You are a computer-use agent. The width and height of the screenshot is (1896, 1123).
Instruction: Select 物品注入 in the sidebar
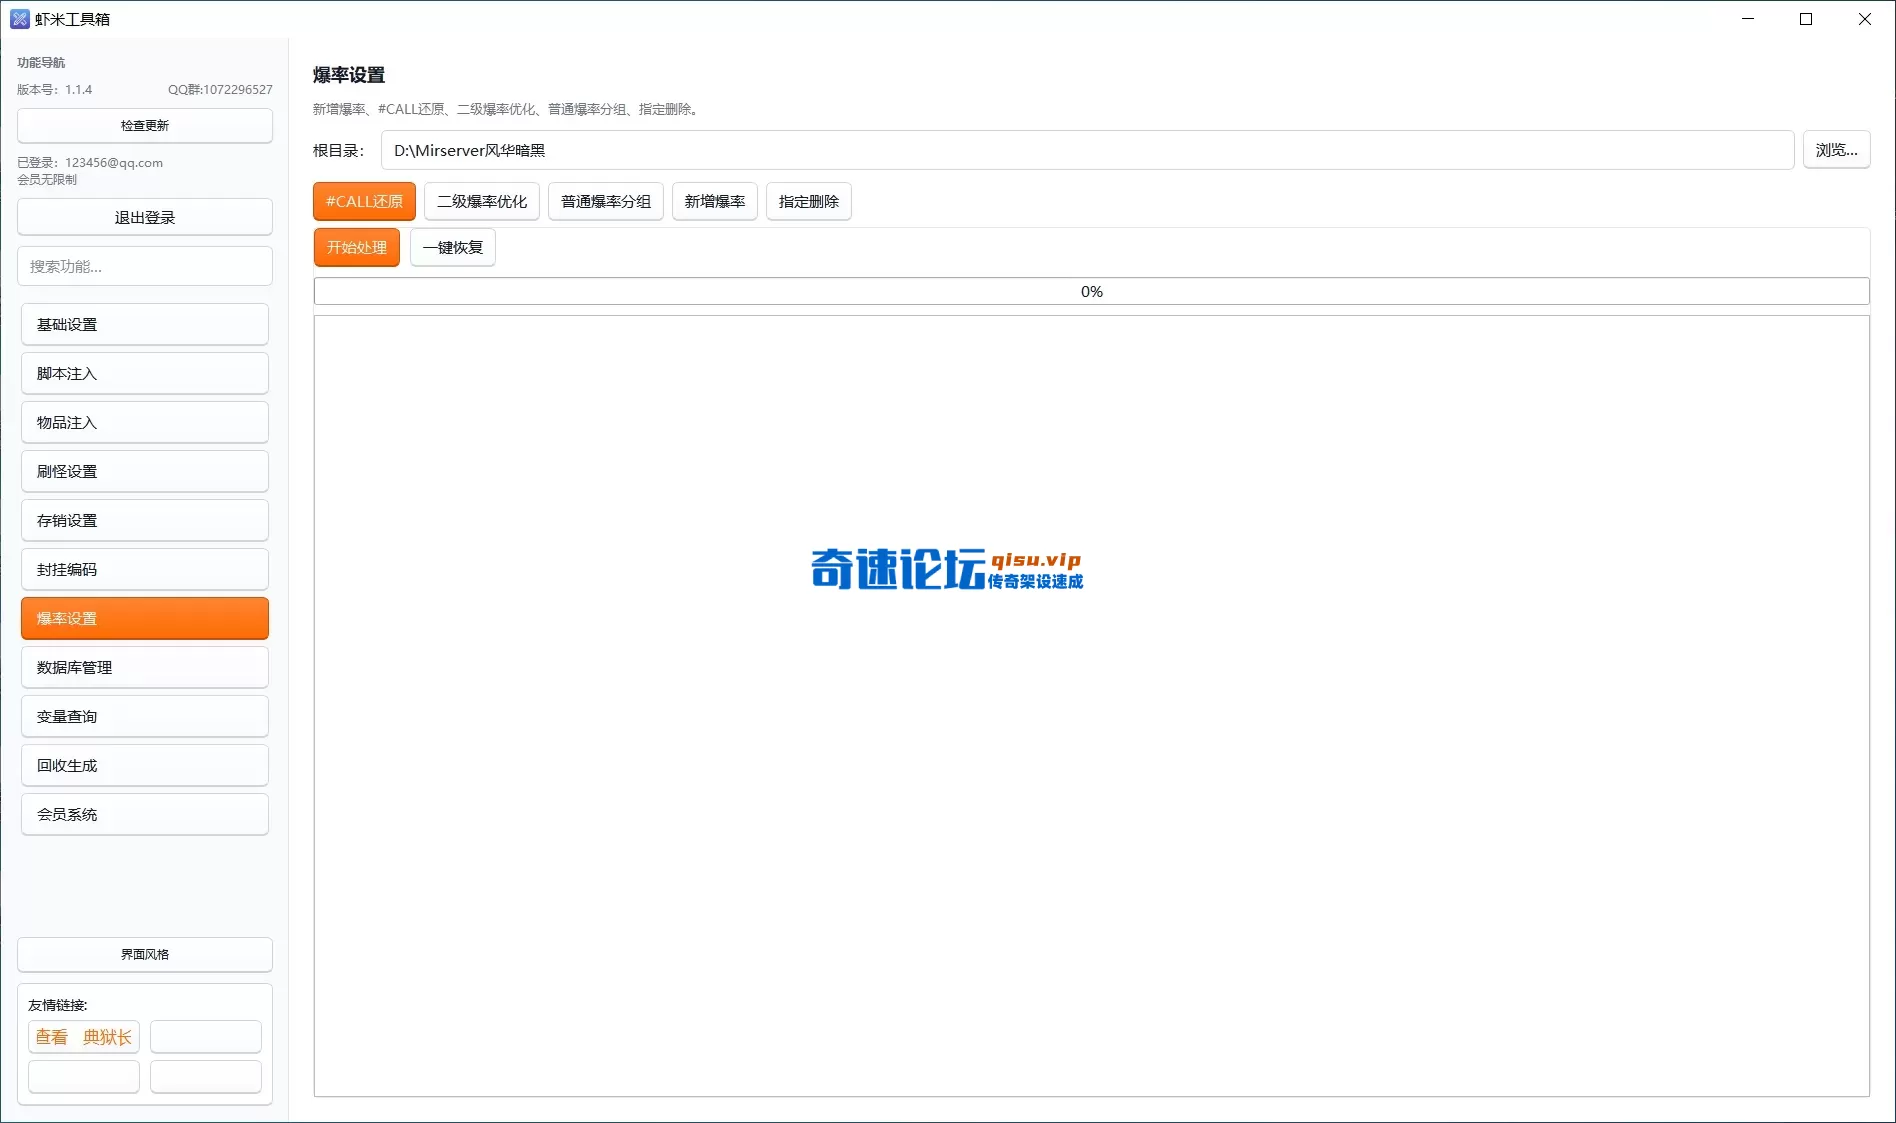[x=144, y=422]
